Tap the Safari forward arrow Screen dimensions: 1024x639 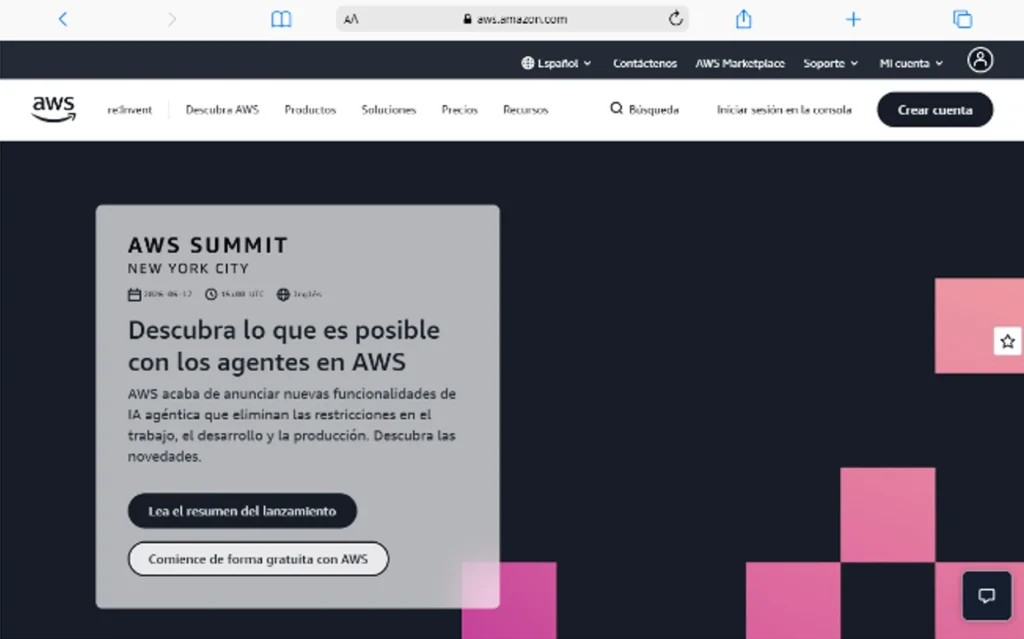point(172,20)
